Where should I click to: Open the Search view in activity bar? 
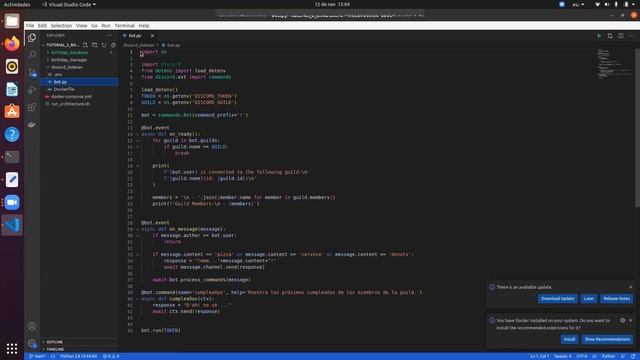32,55
